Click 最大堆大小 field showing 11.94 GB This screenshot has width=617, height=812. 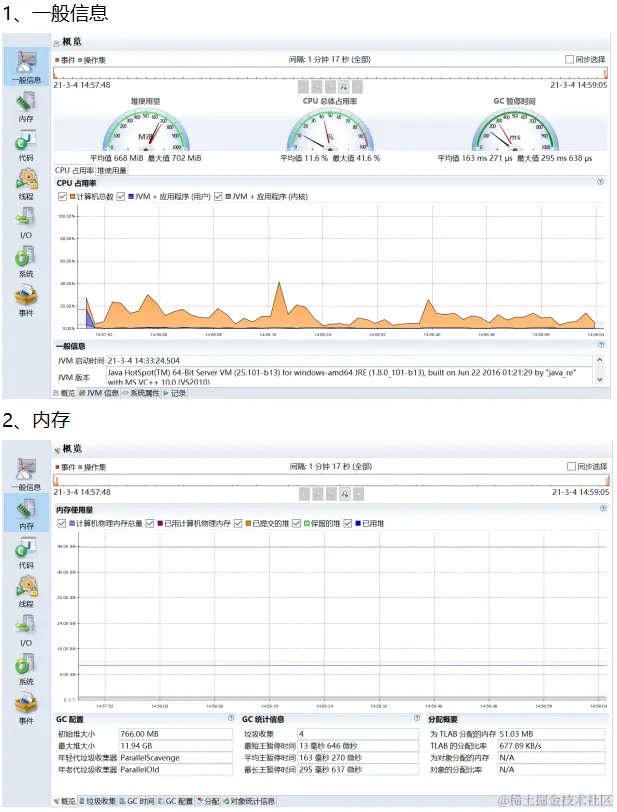(x=176, y=746)
